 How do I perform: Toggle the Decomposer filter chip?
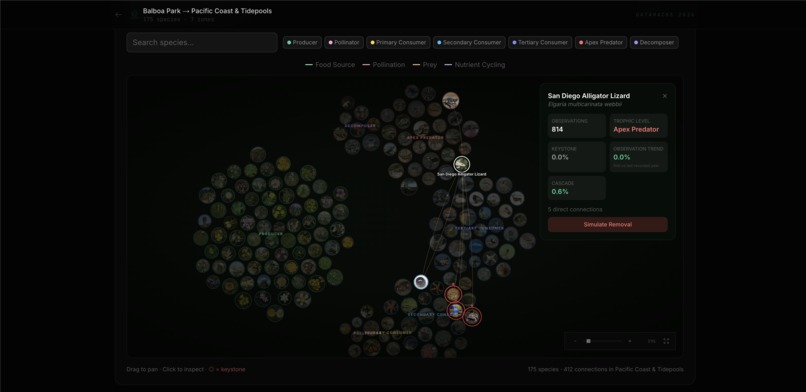coord(654,43)
